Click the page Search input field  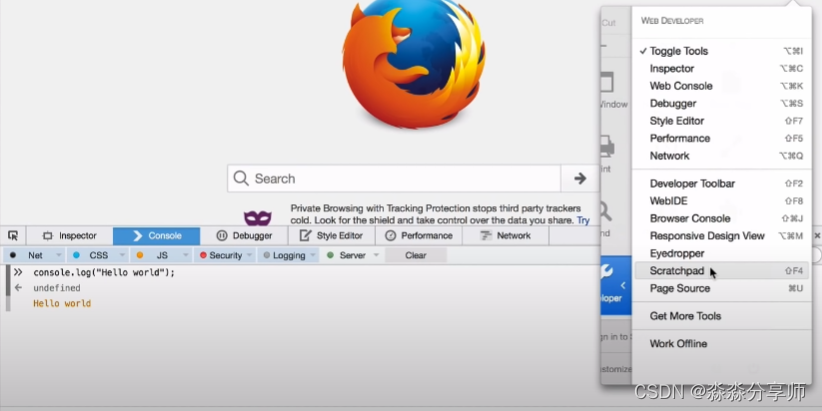(x=394, y=179)
